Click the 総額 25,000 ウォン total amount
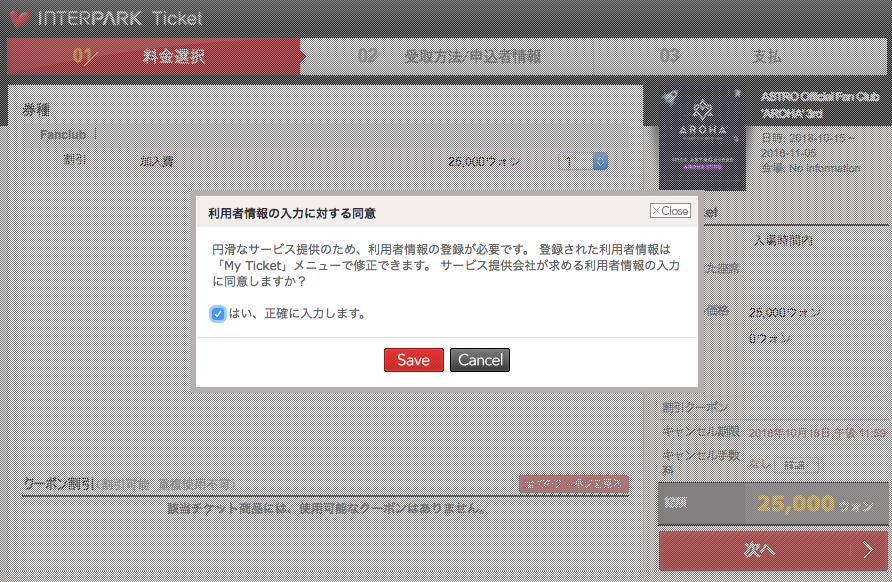Image resolution: width=892 pixels, height=582 pixels. (815, 504)
